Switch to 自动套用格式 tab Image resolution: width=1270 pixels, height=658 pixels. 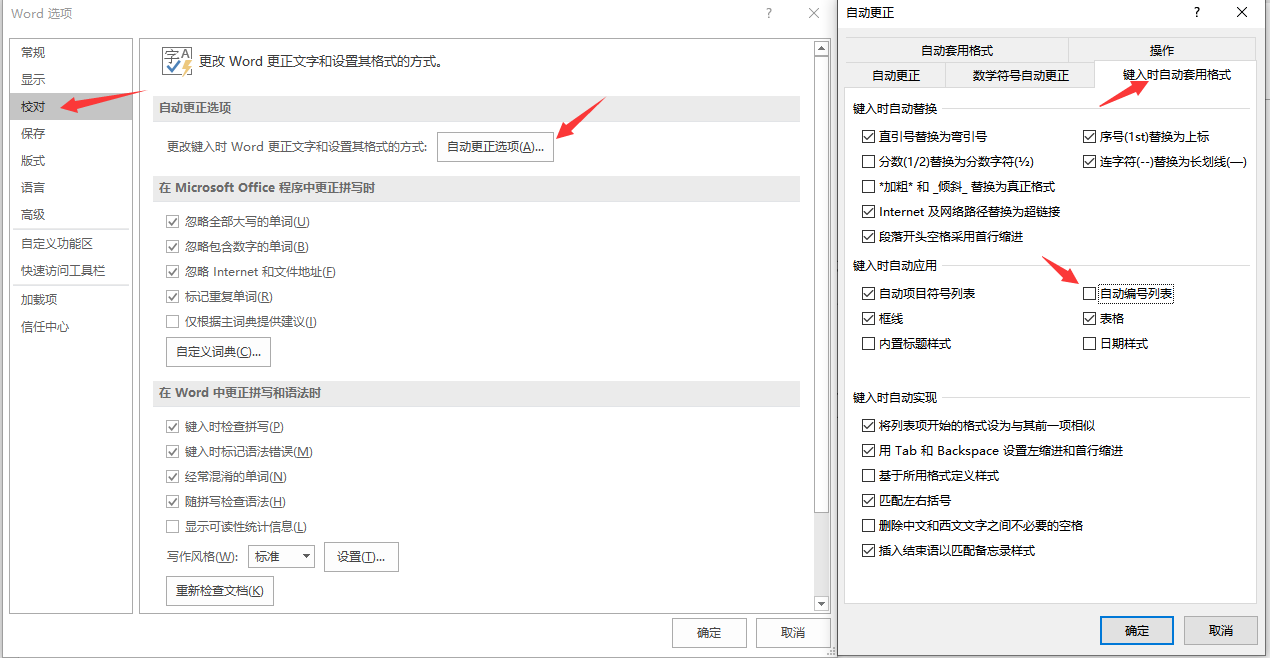click(957, 50)
